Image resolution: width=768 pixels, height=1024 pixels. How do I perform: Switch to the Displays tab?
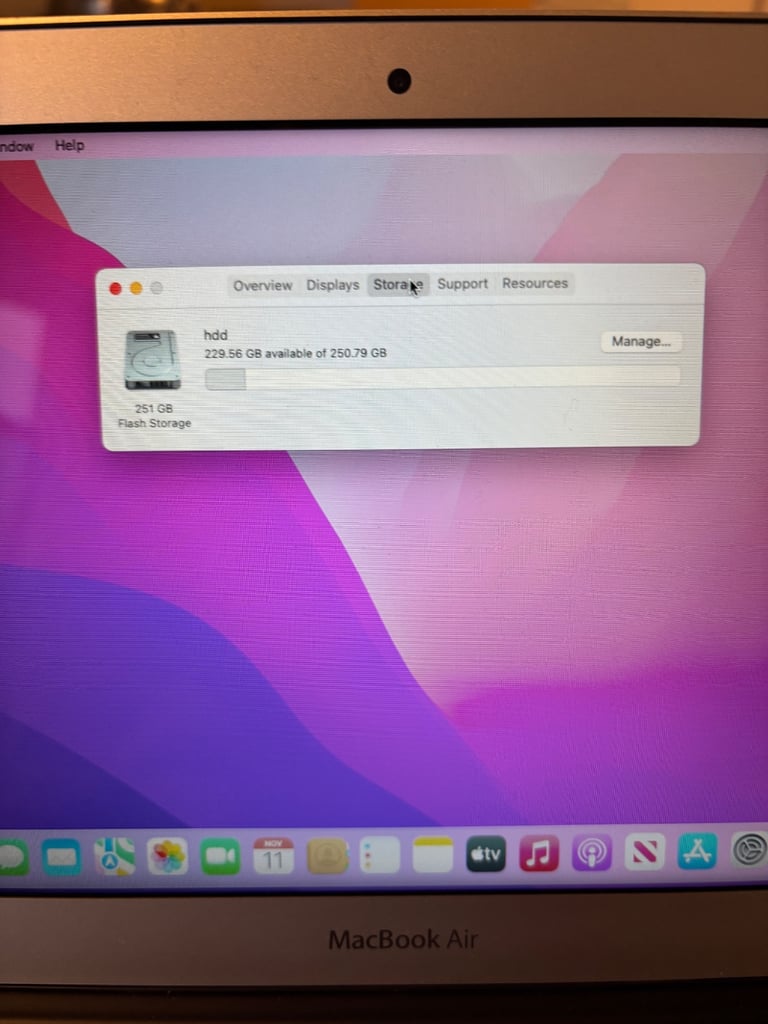click(x=332, y=285)
